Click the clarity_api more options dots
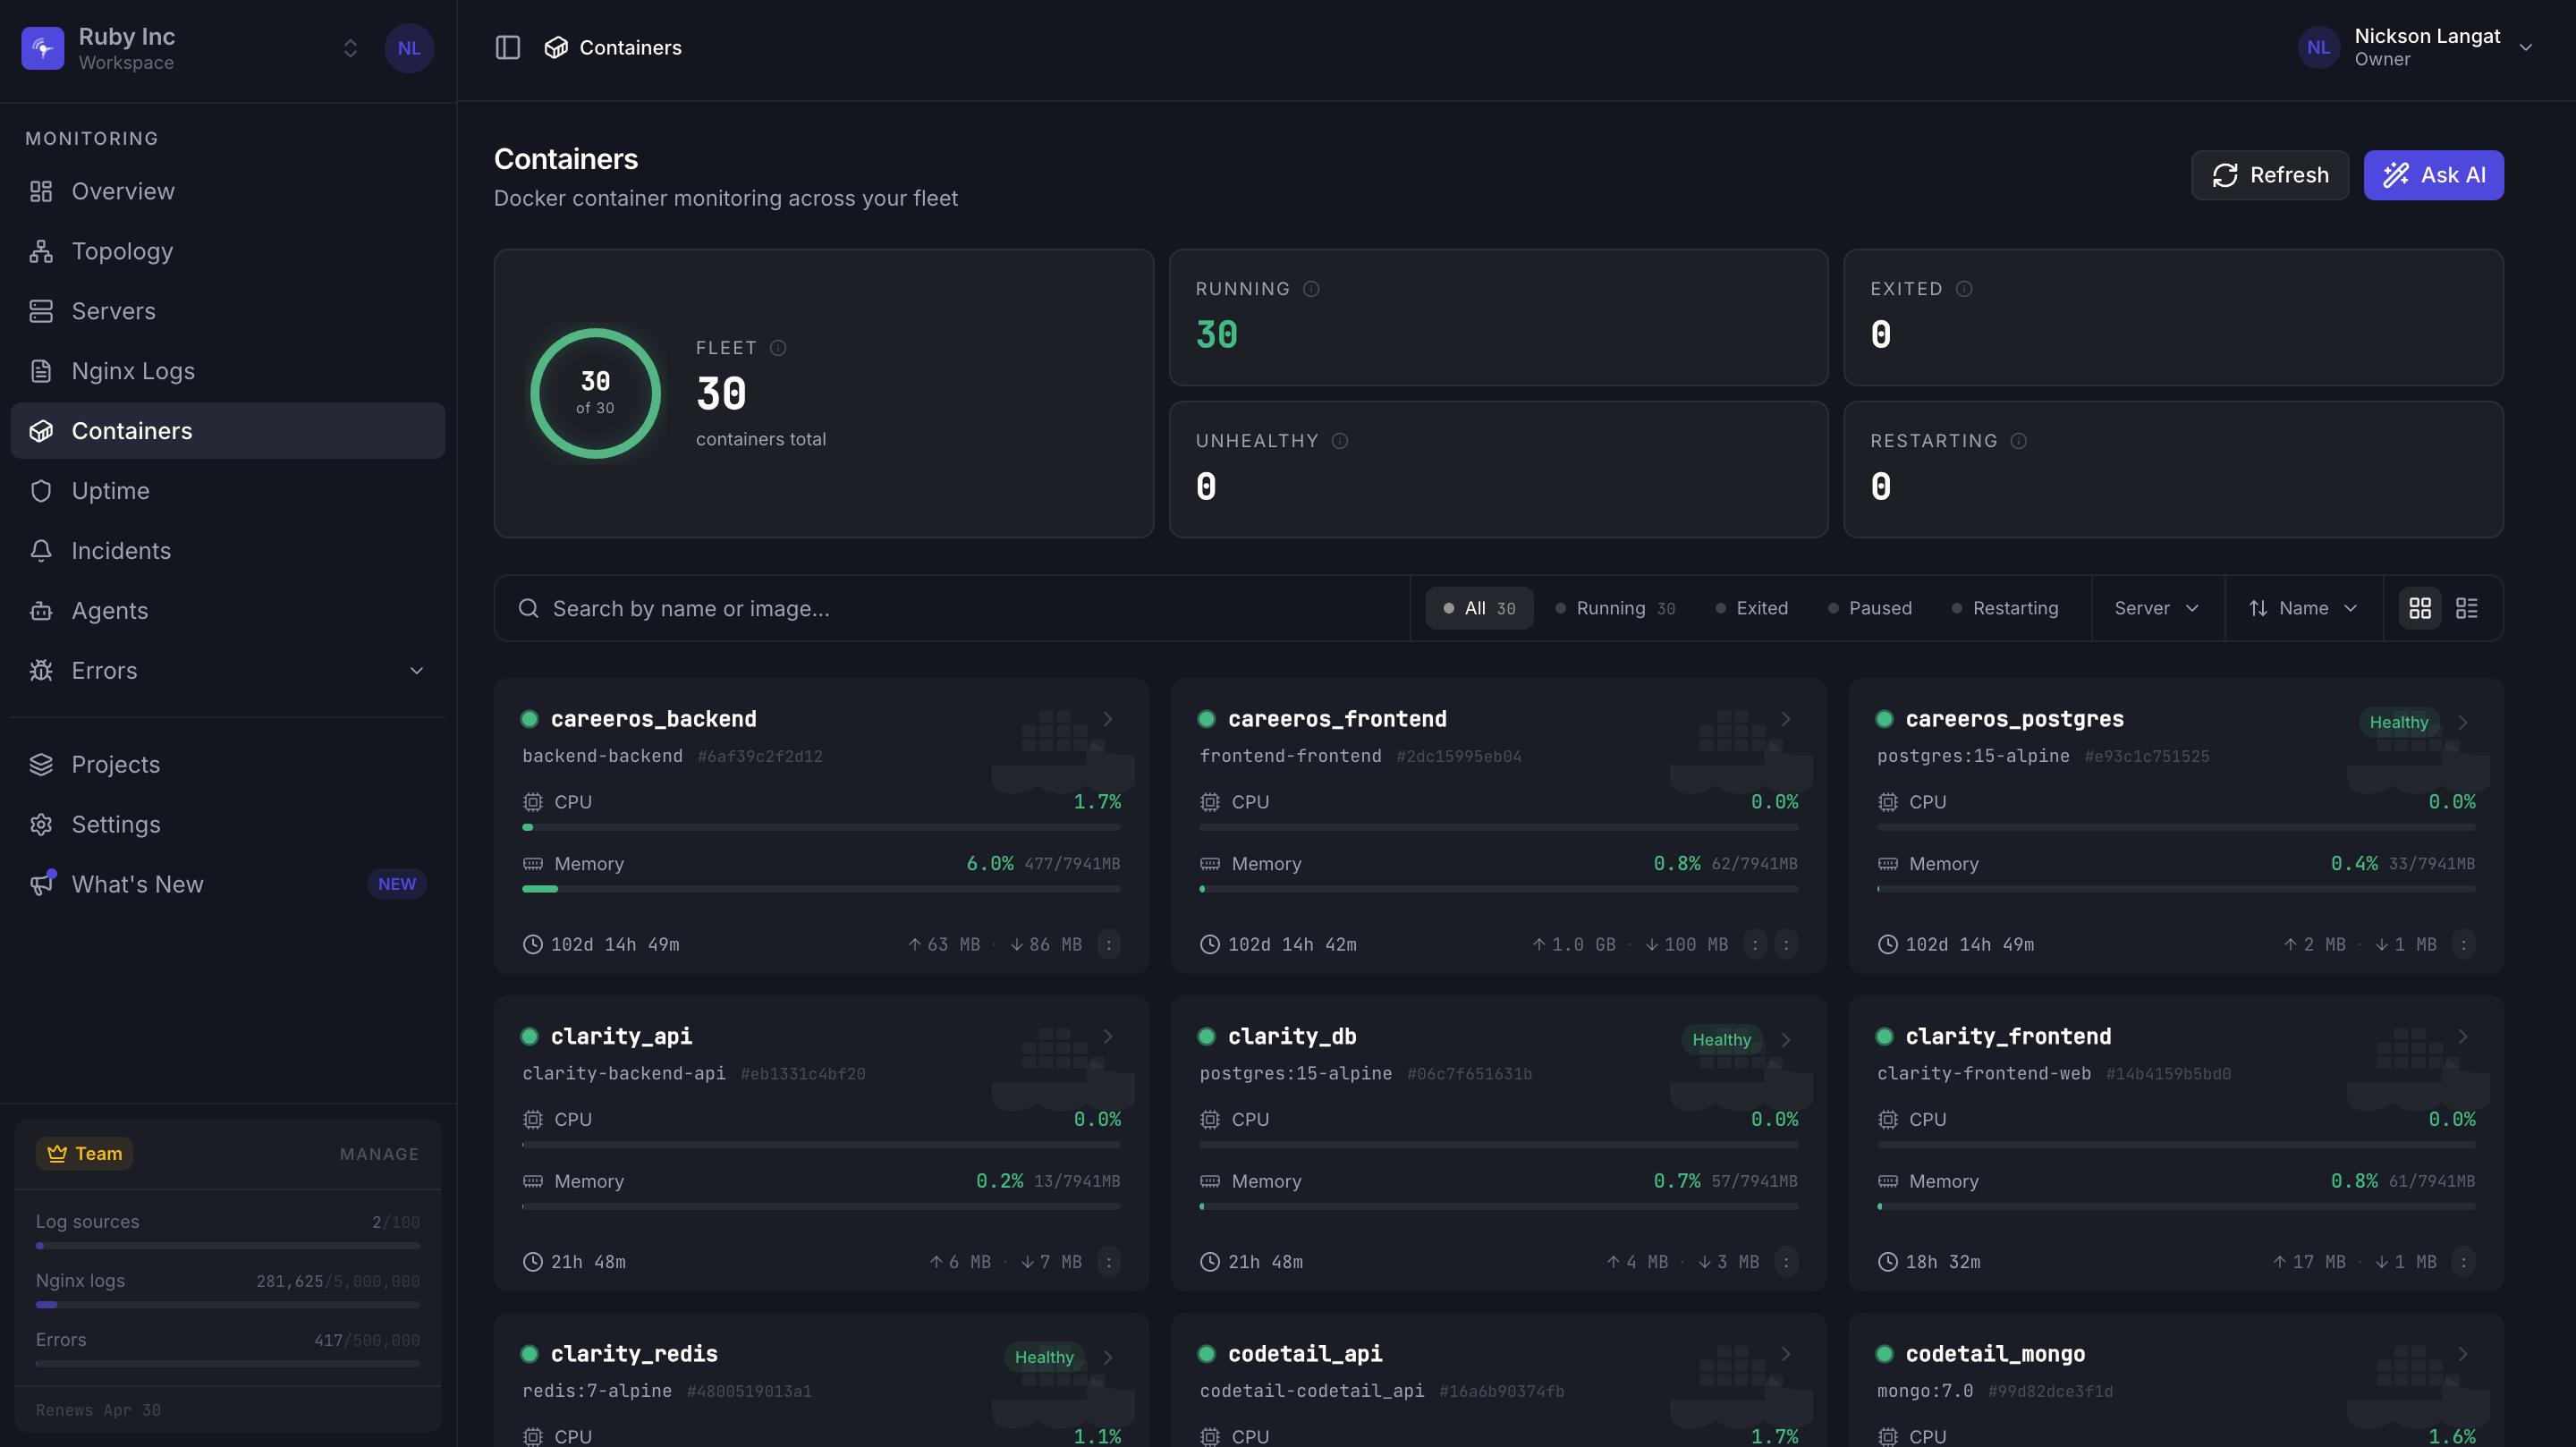 pos(1108,1263)
